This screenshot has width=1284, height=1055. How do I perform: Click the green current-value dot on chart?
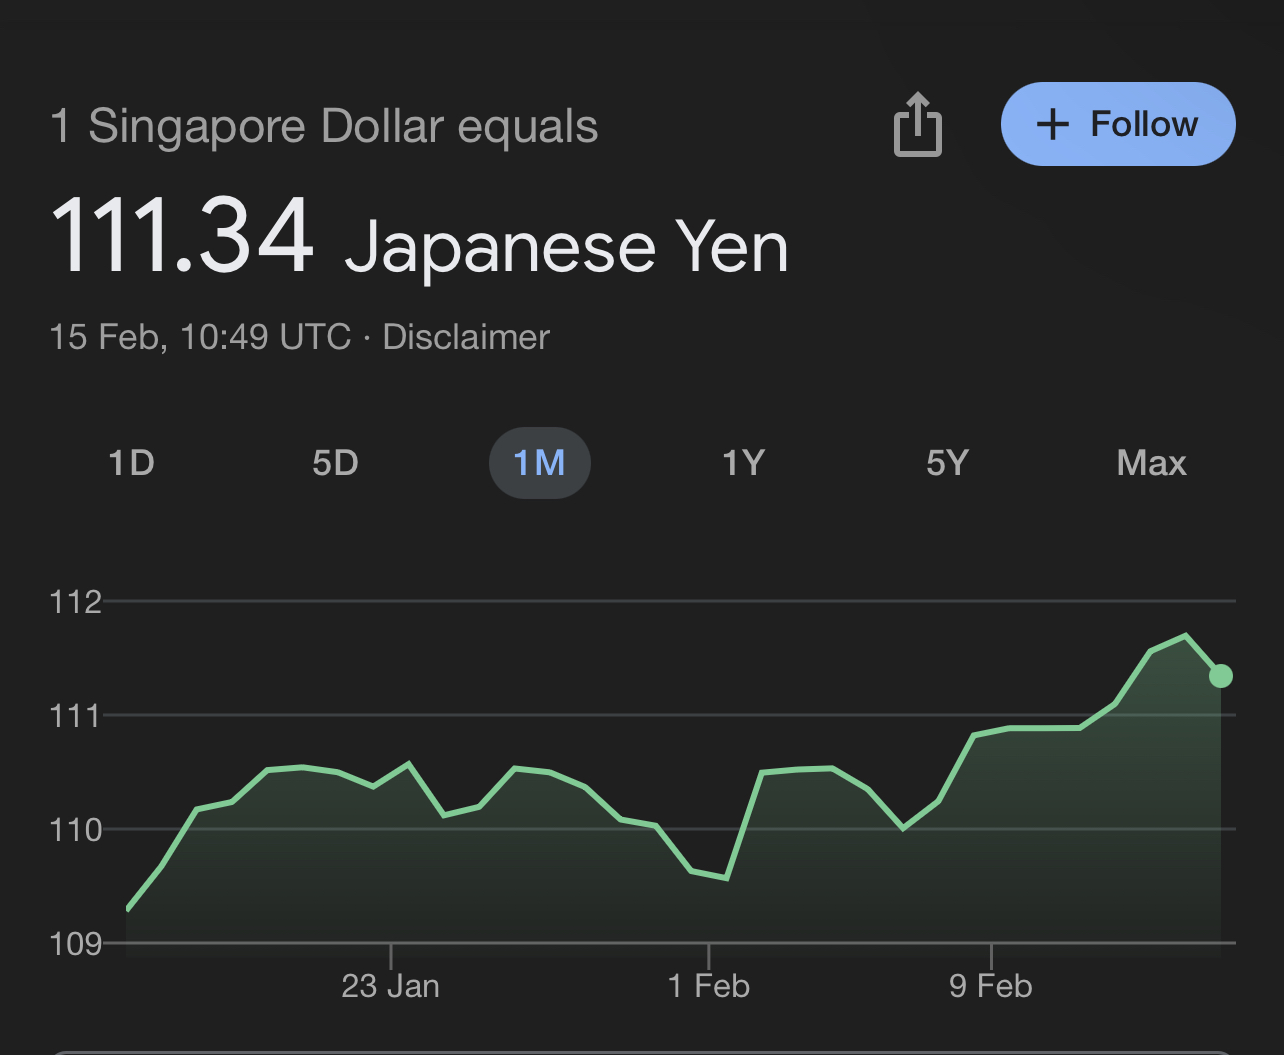click(x=1220, y=676)
